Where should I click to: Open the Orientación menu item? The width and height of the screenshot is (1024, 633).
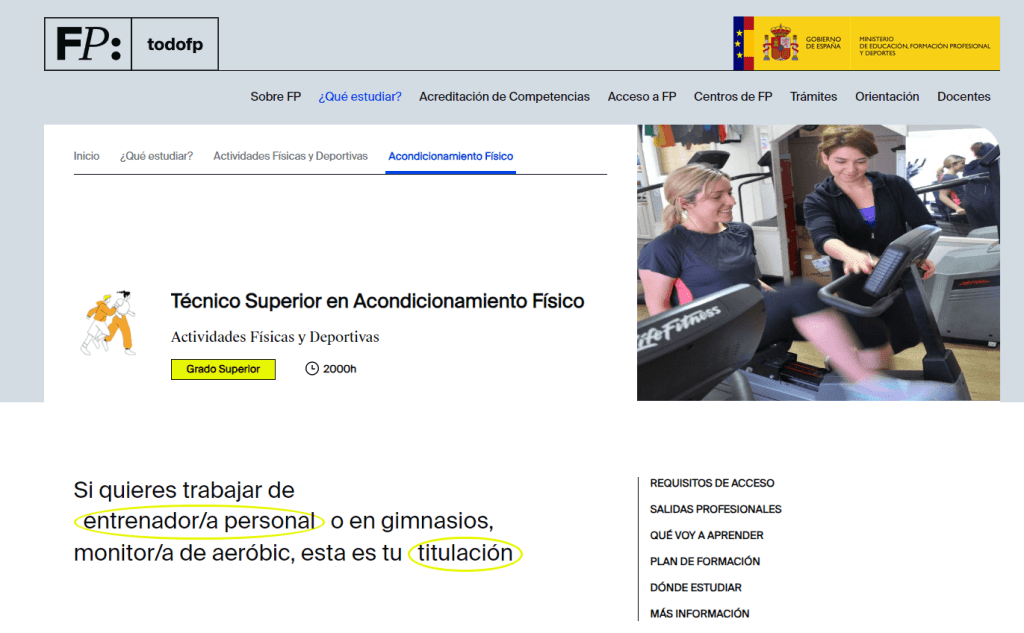click(887, 97)
